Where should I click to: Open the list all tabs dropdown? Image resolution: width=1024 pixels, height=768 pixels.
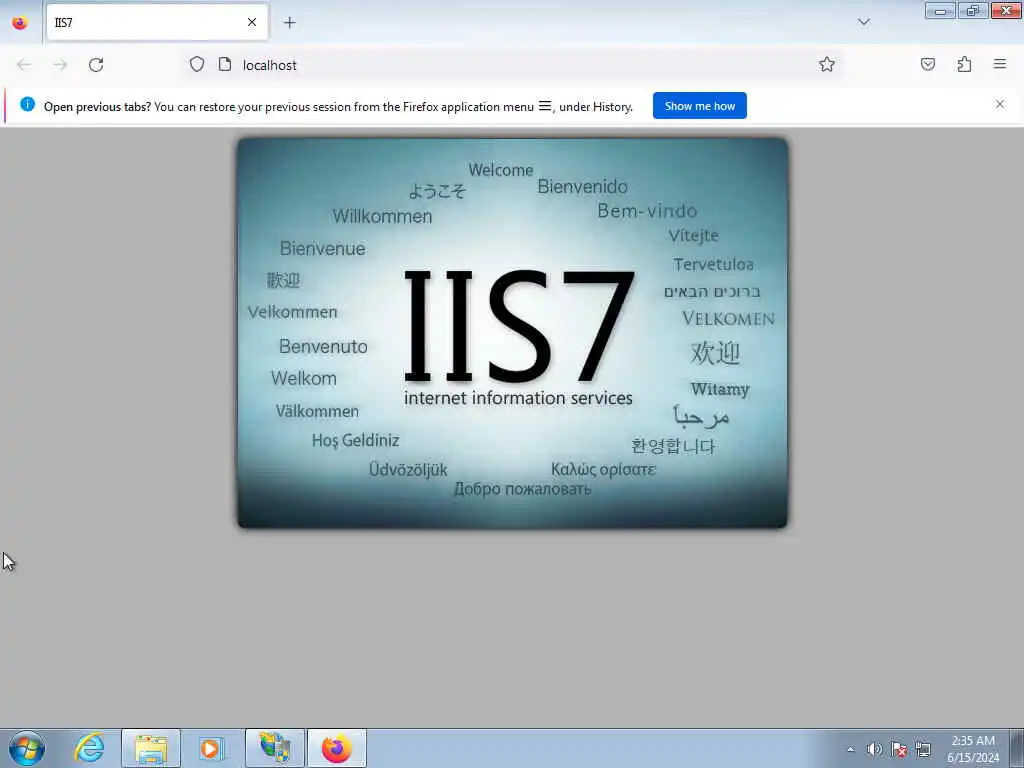coord(863,22)
